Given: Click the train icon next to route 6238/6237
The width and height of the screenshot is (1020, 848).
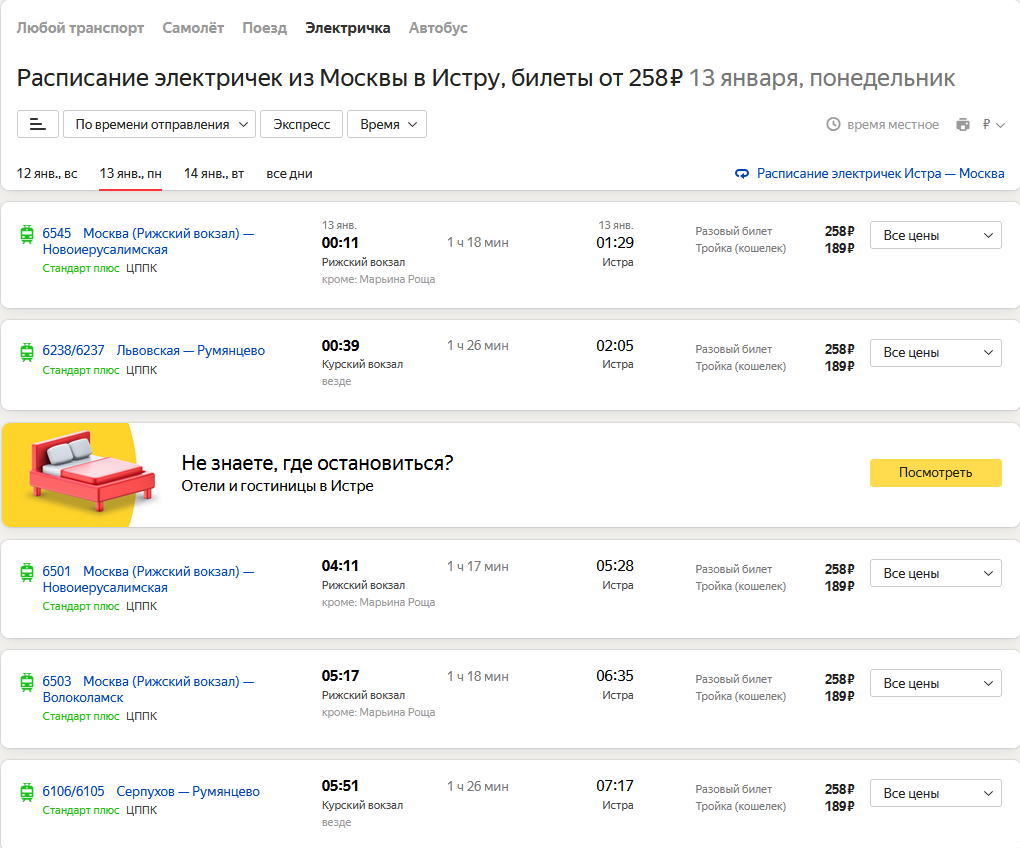Looking at the screenshot, I should [27, 352].
